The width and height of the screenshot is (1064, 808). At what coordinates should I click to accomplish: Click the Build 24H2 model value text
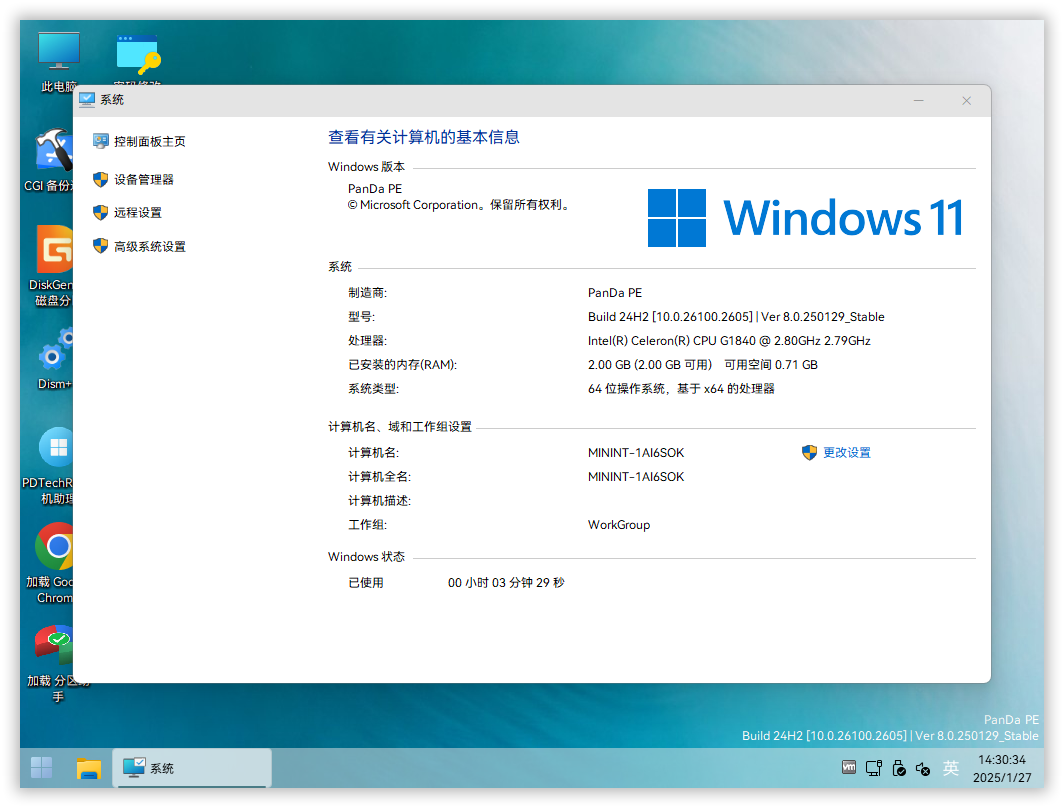click(736, 317)
